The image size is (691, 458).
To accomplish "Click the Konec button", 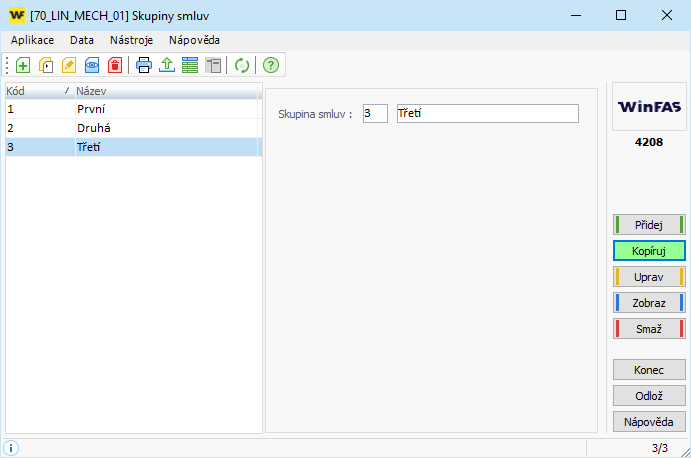I will [x=649, y=370].
